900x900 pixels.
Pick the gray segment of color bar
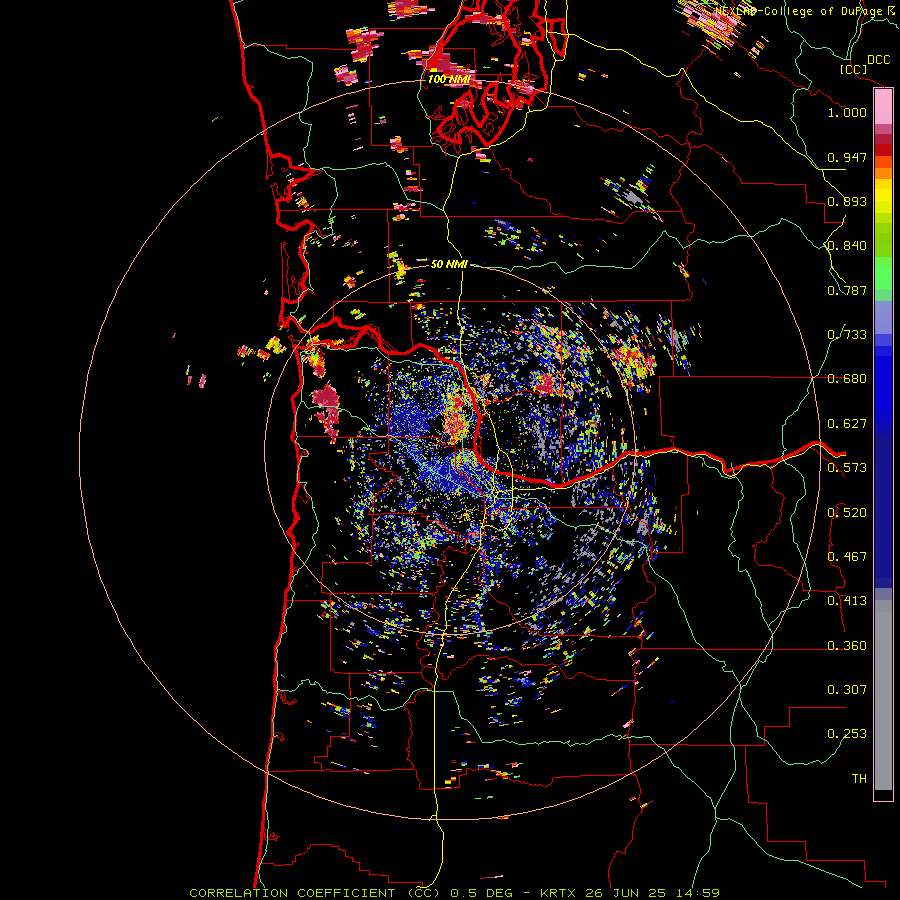[883, 695]
